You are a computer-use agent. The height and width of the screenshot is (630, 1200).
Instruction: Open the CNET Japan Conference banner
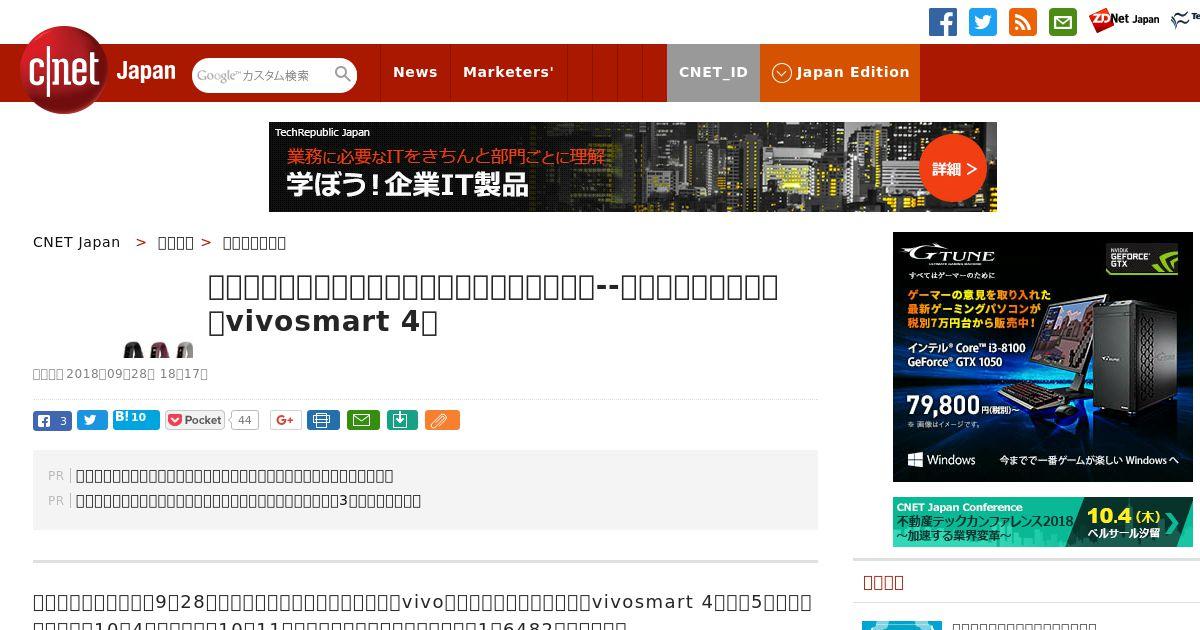pos(1043,522)
